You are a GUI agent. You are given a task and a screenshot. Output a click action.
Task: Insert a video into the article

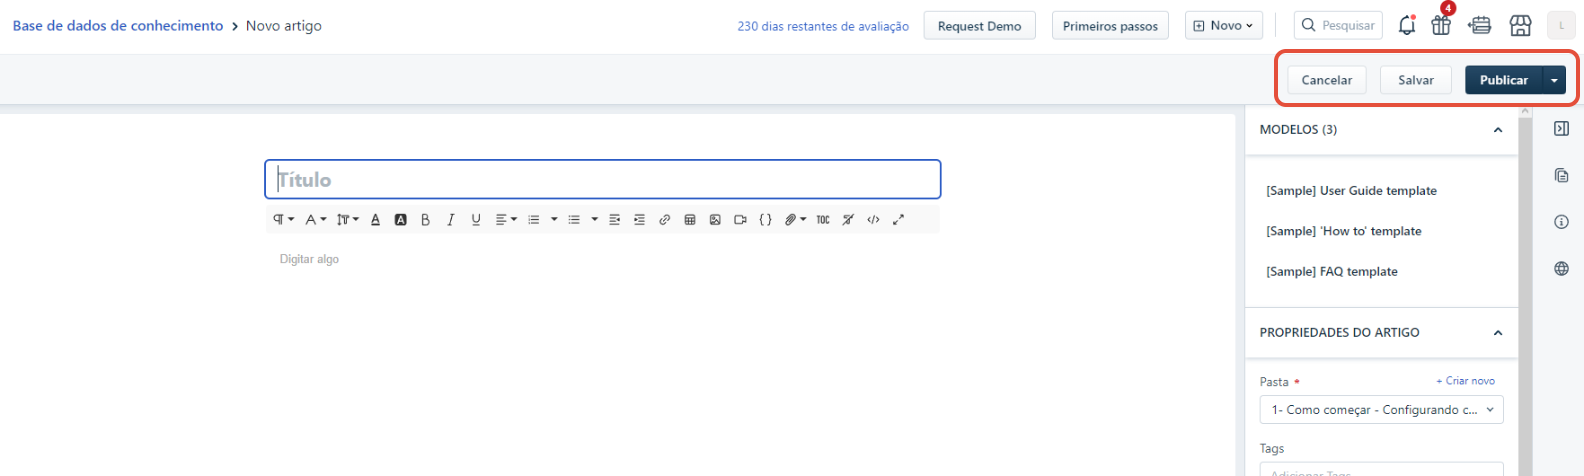pos(740,220)
